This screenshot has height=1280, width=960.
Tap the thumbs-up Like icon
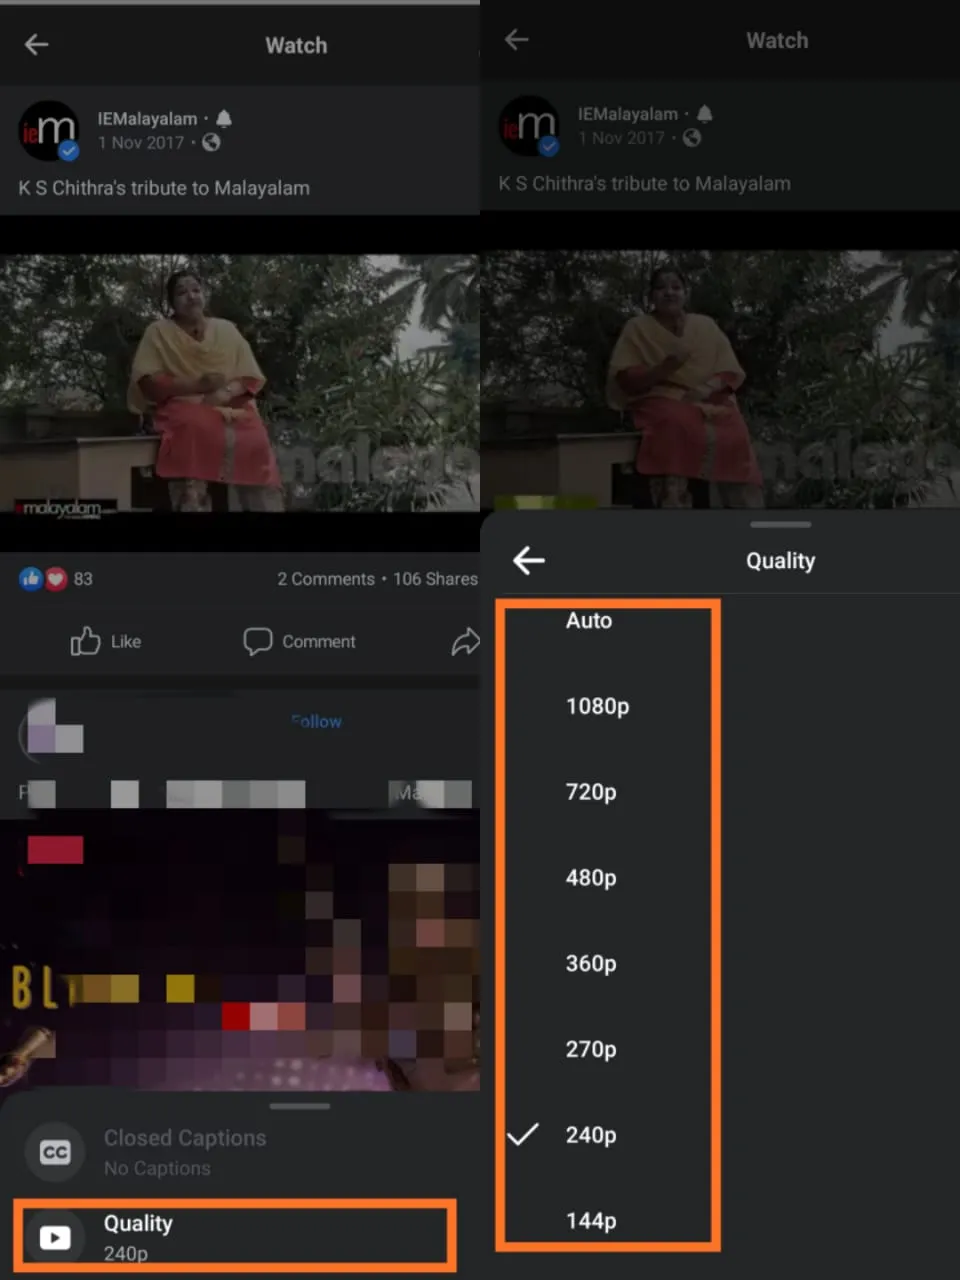tap(86, 641)
